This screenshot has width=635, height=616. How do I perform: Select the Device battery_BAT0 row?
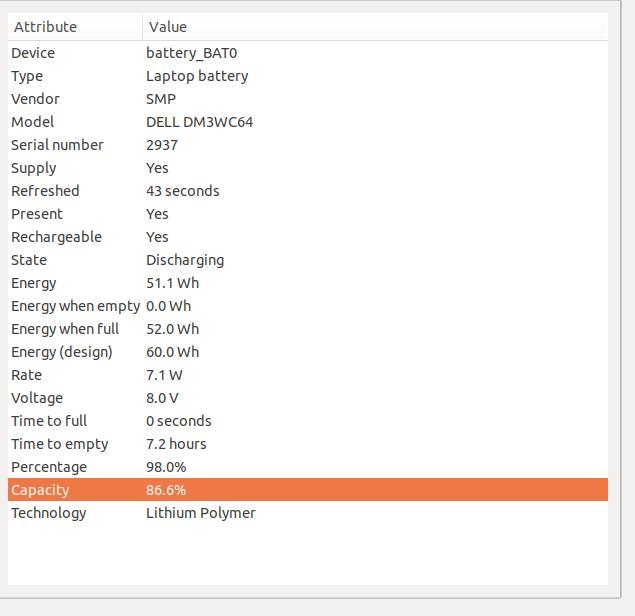click(308, 53)
